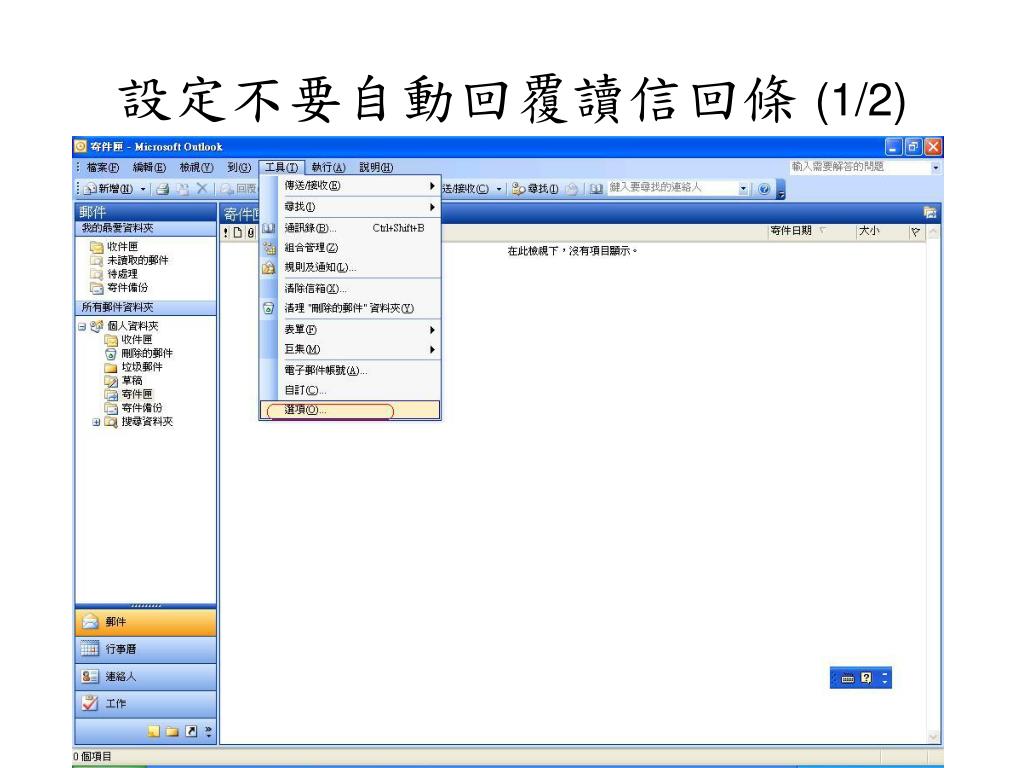Sort by the 大小 column header
Image resolution: width=1024 pixels, height=768 pixels.
pyautogui.click(x=882, y=231)
